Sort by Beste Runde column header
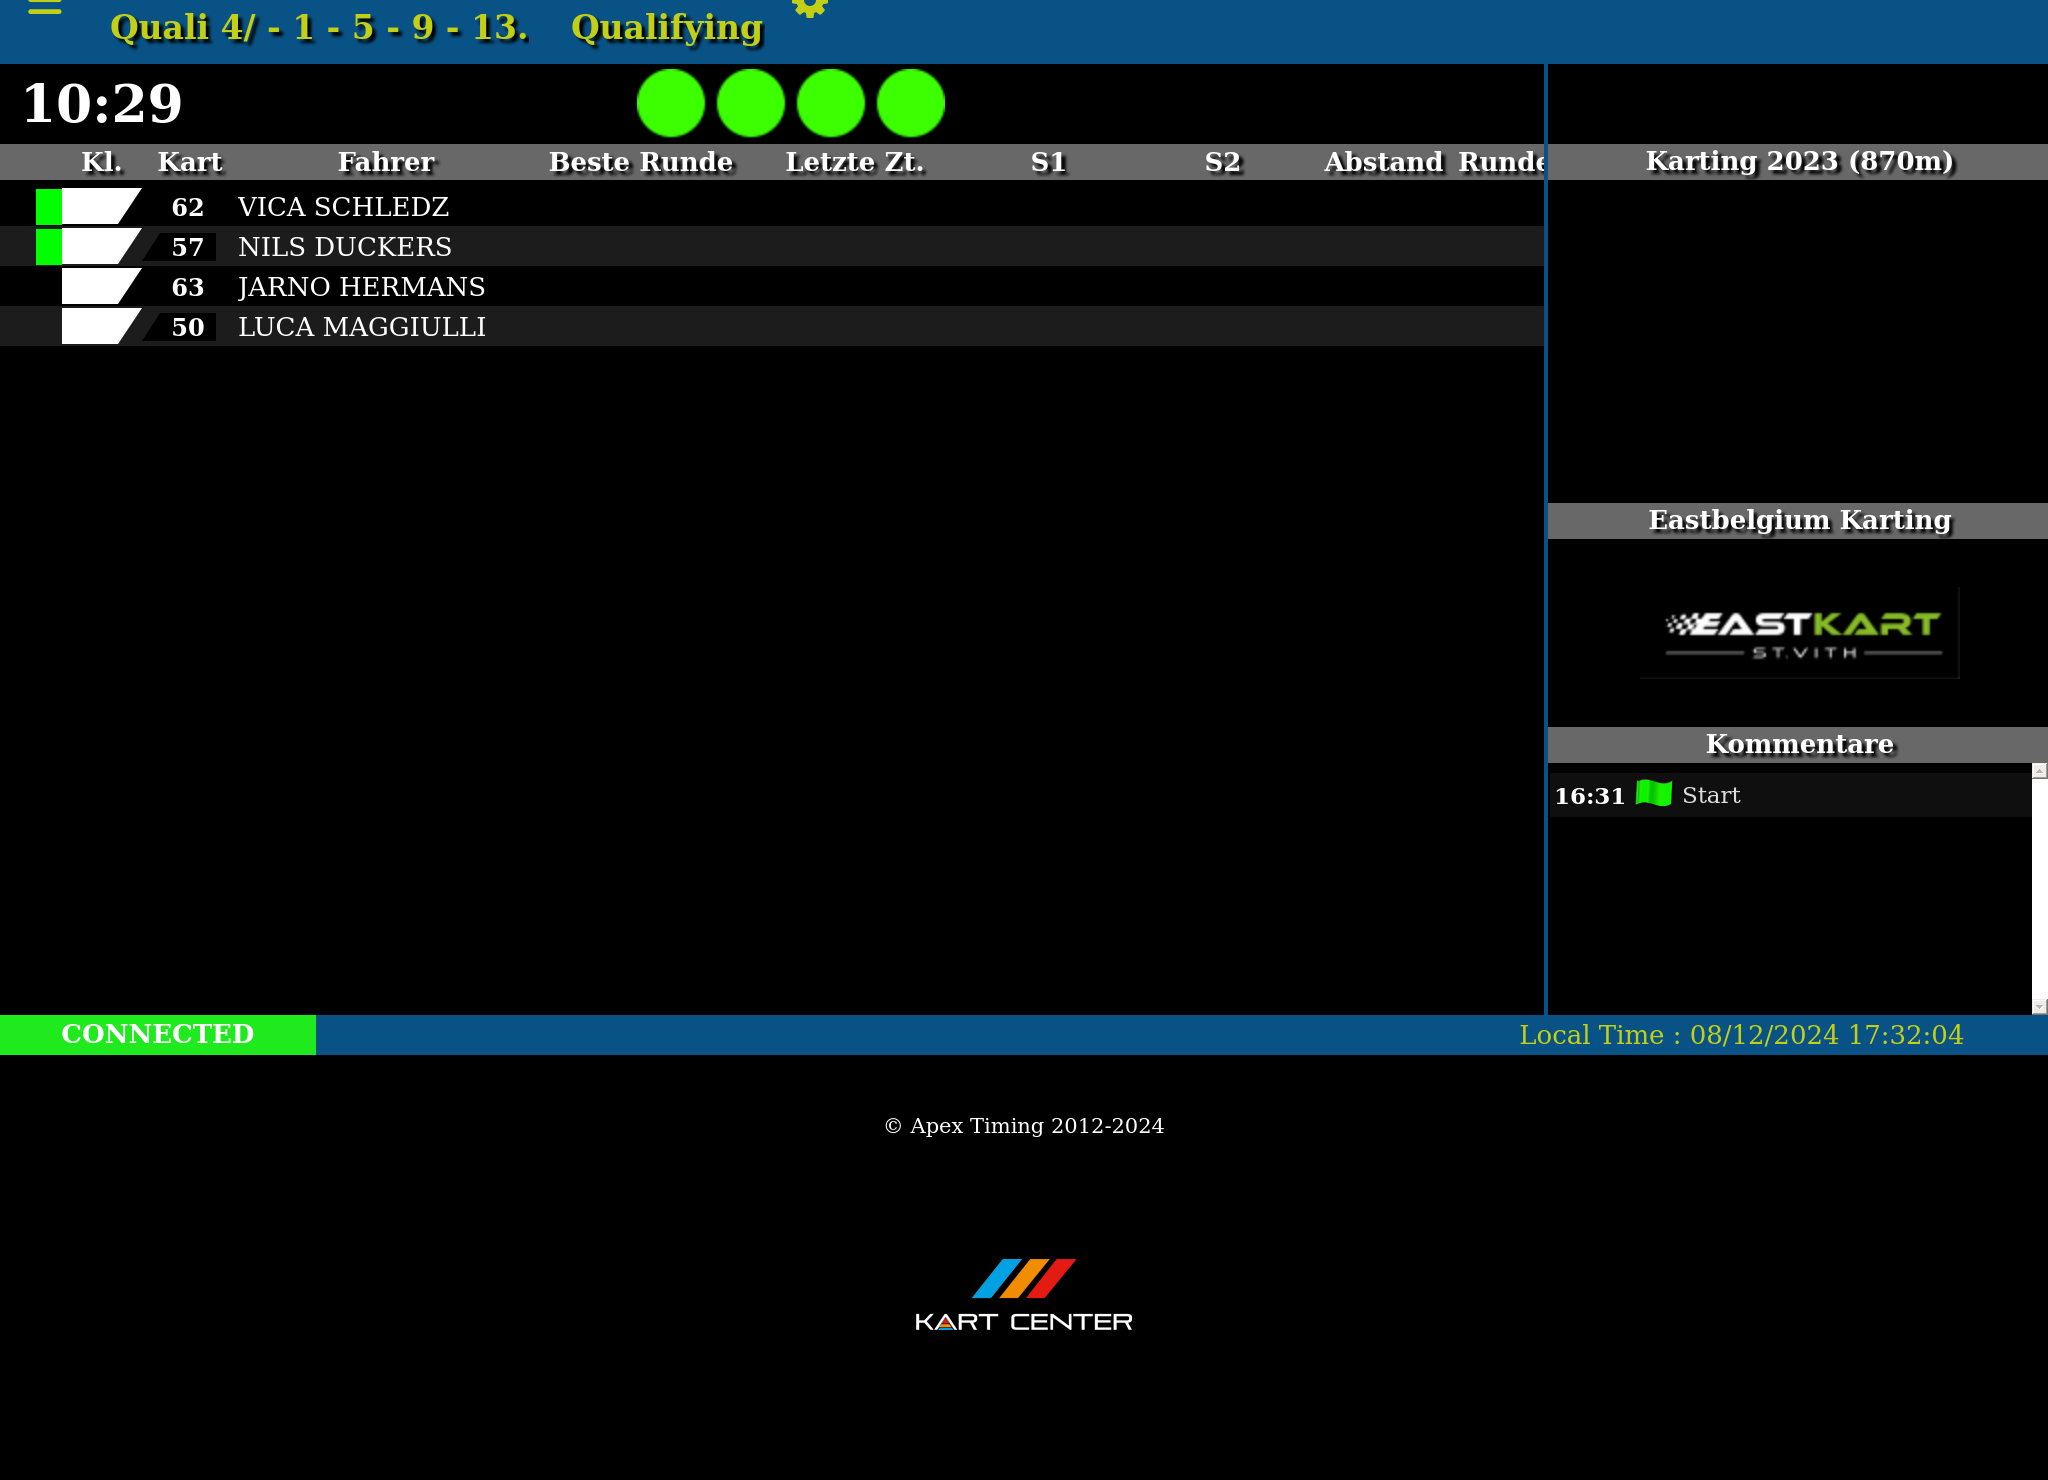 pos(640,162)
